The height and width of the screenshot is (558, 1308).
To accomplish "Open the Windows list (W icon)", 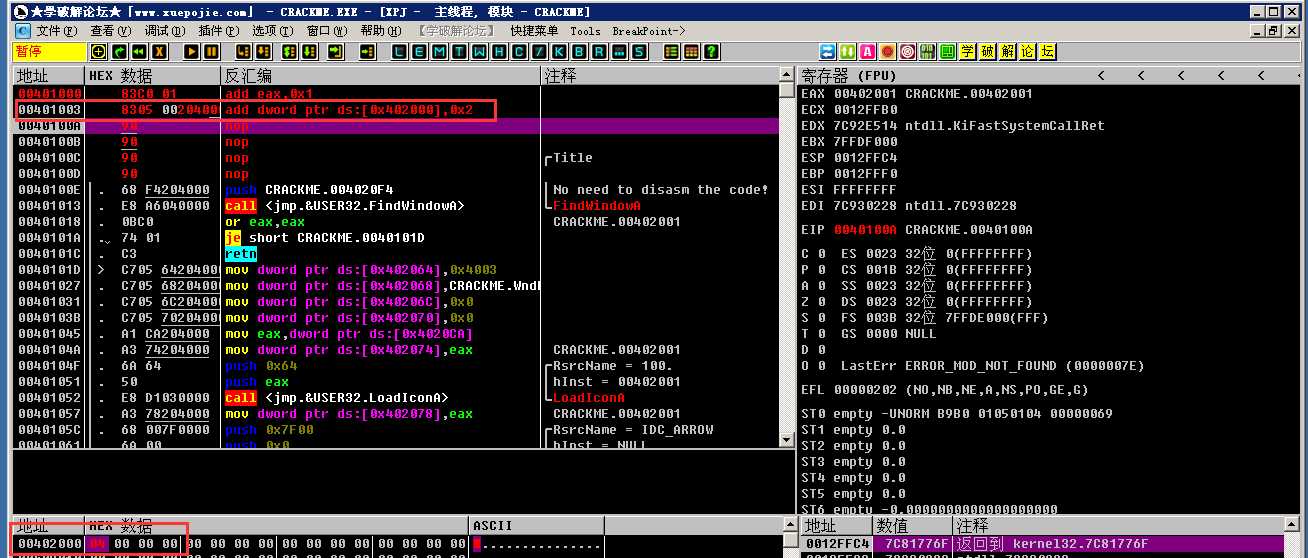I will [480, 51].
